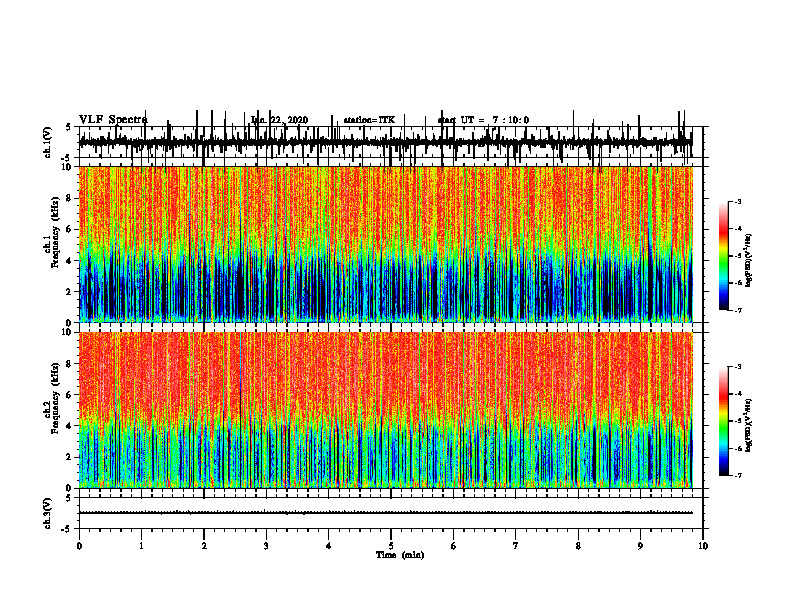Click the time axis tick label "5"
The height and width of the screenshot is (612, 792).
(391, 546)
